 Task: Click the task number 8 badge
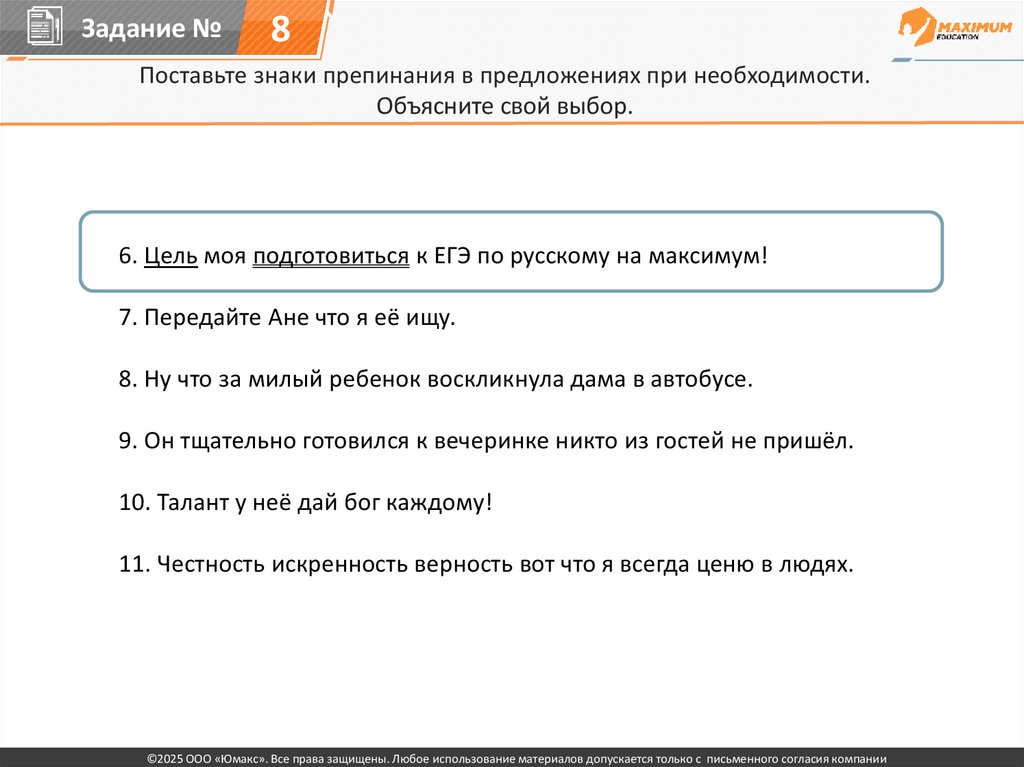(280, 28)
